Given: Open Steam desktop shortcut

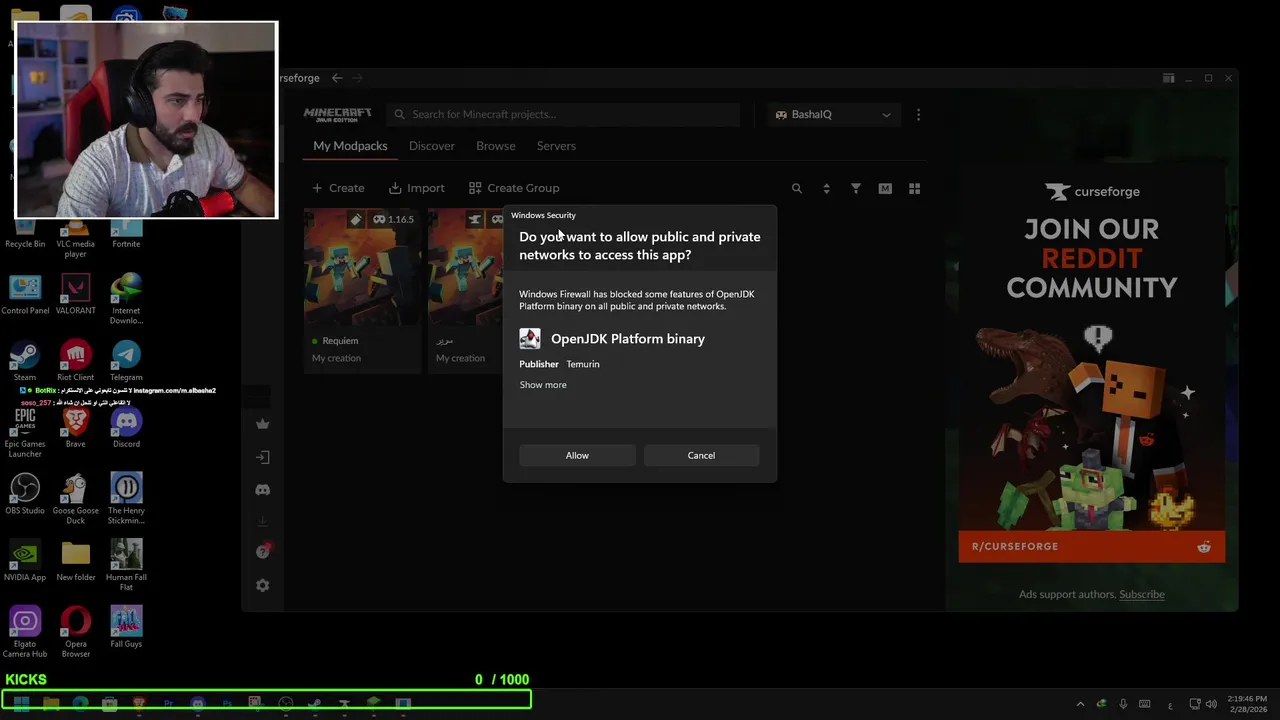Looking at the screenshot, I should click(x=25, y=361).
